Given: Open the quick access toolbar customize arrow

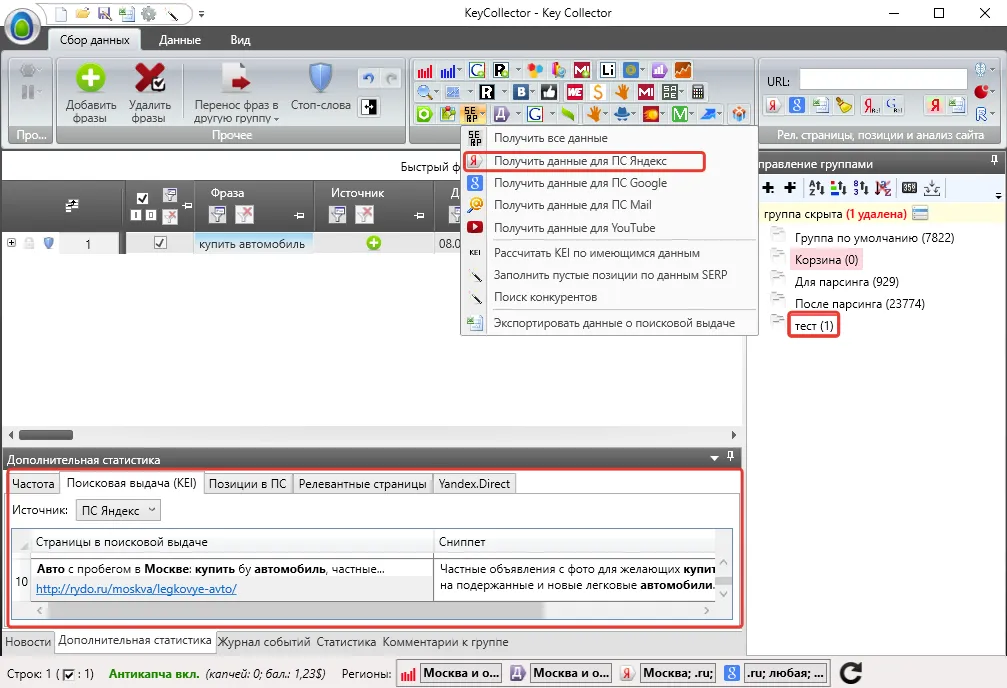Looking at the screenshot, I should click(x=201, y=13).
